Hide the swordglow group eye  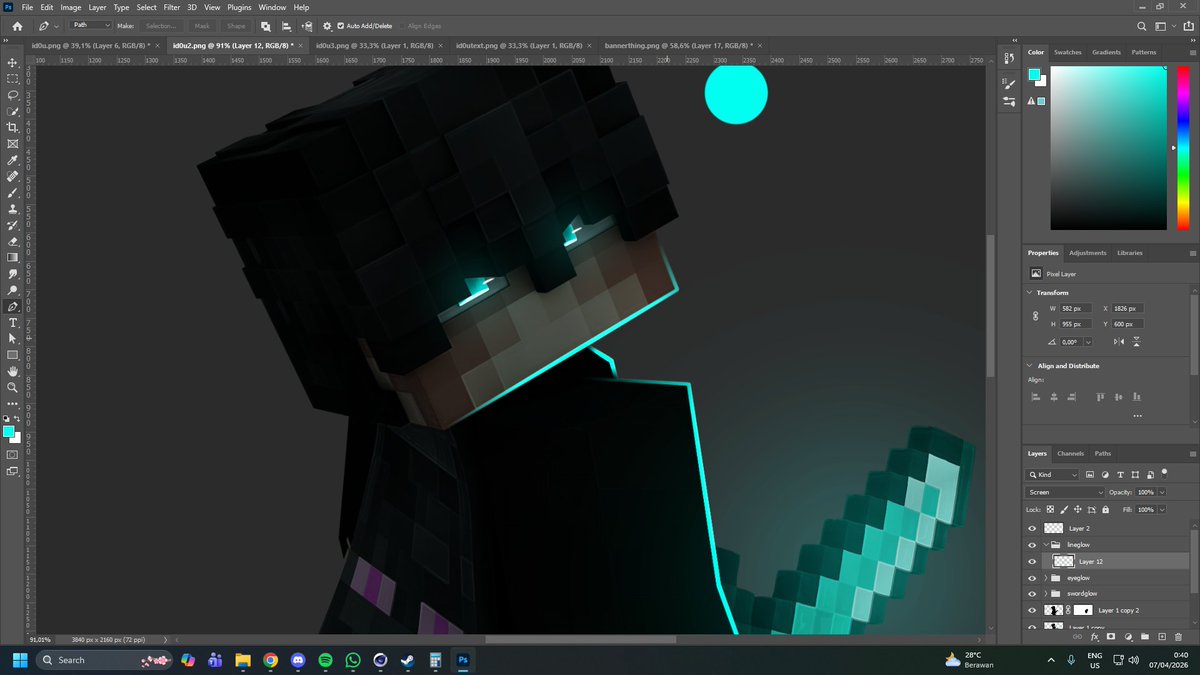tap(1033, 594)
